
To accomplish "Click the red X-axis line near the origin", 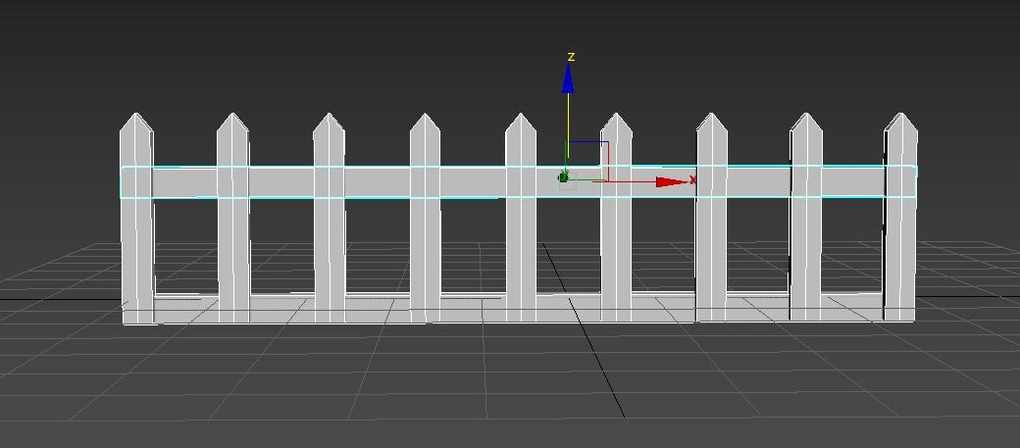I will [620, 181].
